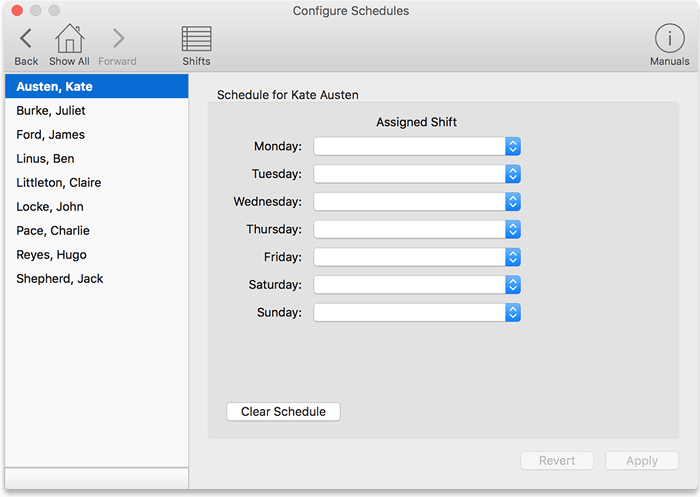Choose a shift for Thursday

[x=417, y=230]
